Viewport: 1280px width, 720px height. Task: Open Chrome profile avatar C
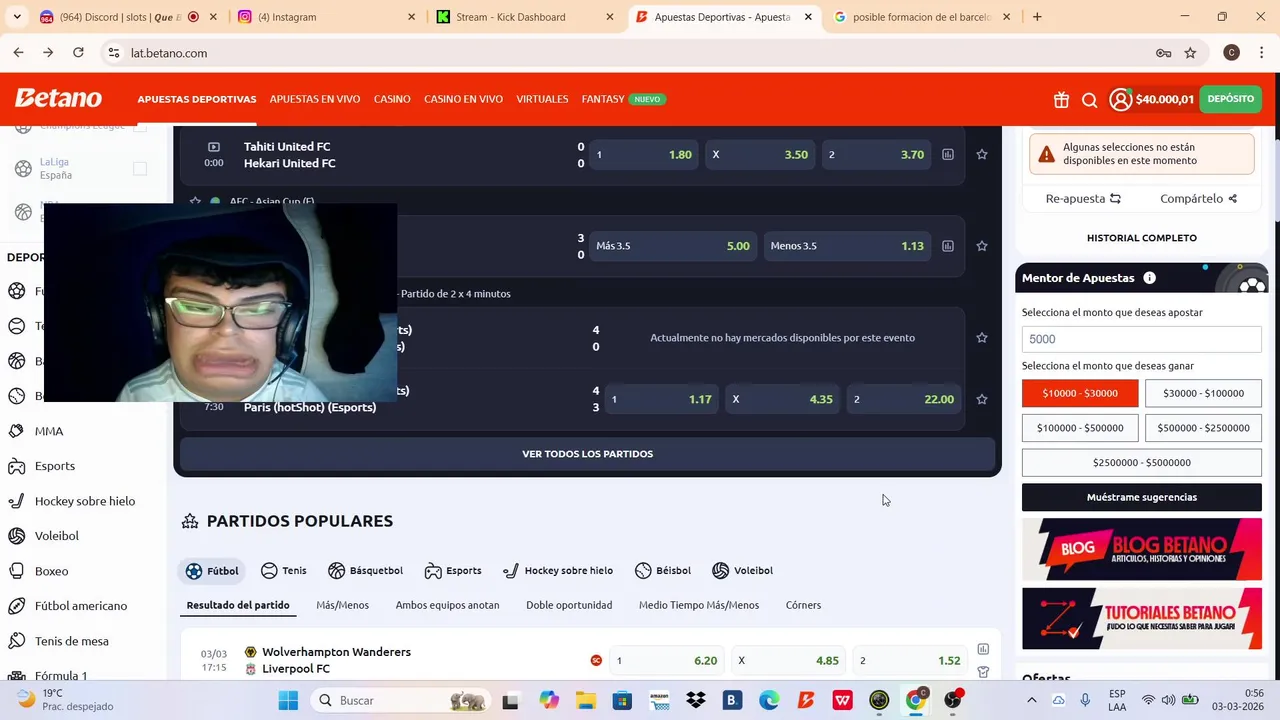1231,53
